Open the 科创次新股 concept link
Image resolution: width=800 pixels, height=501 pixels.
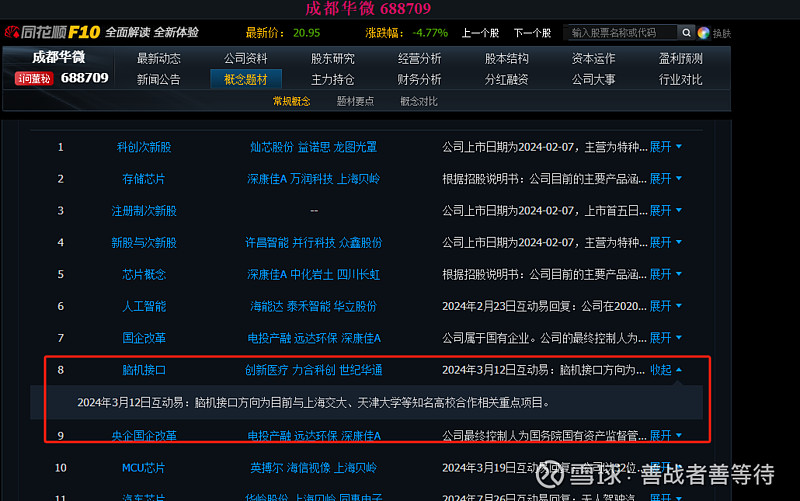click(x=144, y=147)
